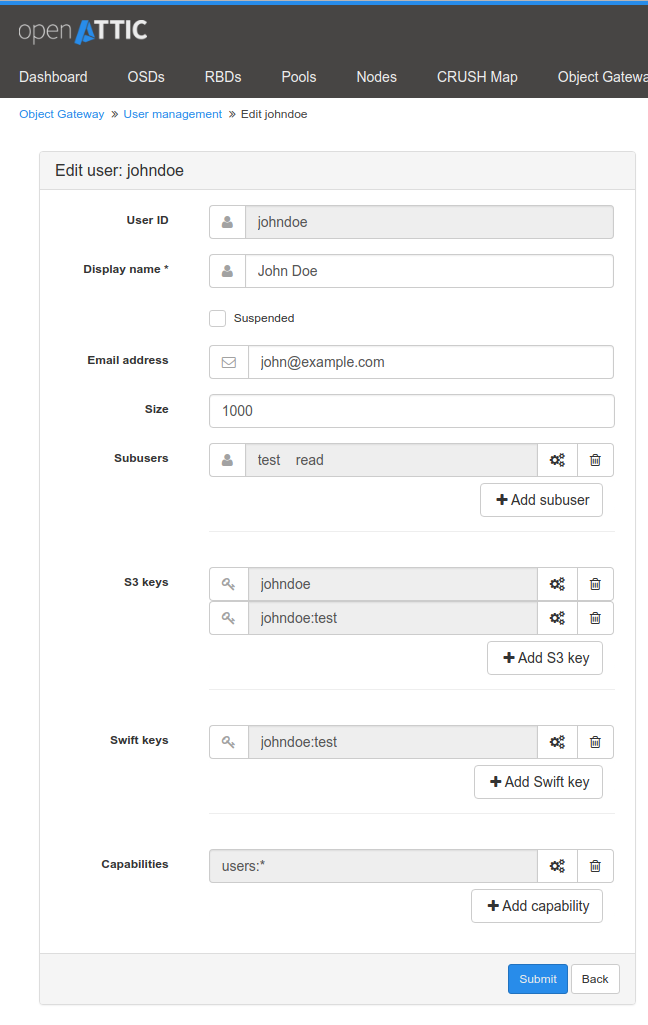Viewport: 648px width, 1025px height.
Task: Click Add subuser button
Action: [541, 500]
